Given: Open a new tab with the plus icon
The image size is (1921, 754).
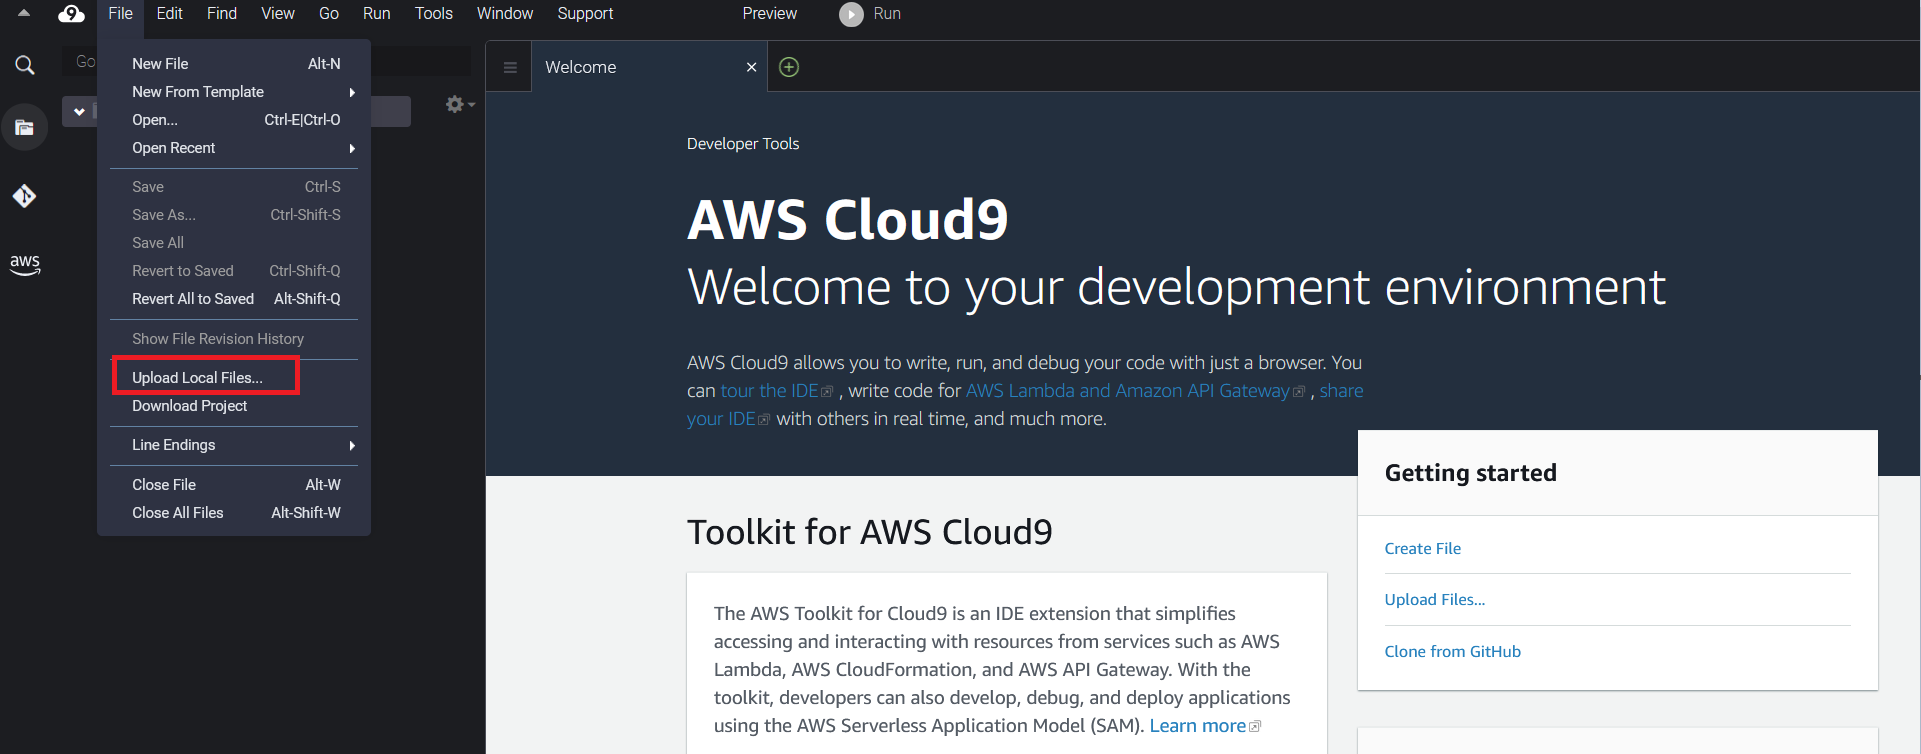Looking at the screenshot, I should point(789,67).
